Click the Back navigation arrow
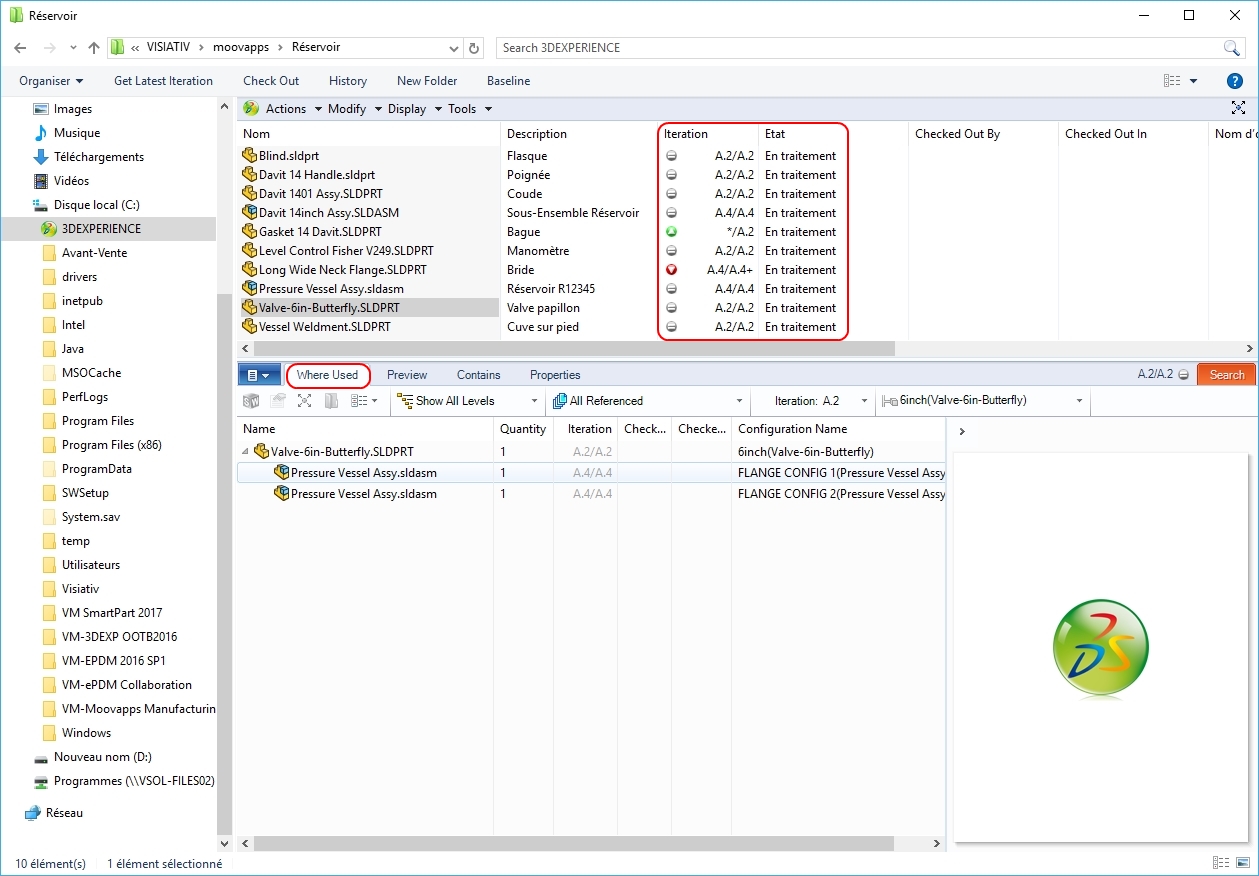Screen dimensions: 1259x876 point(20,48)
